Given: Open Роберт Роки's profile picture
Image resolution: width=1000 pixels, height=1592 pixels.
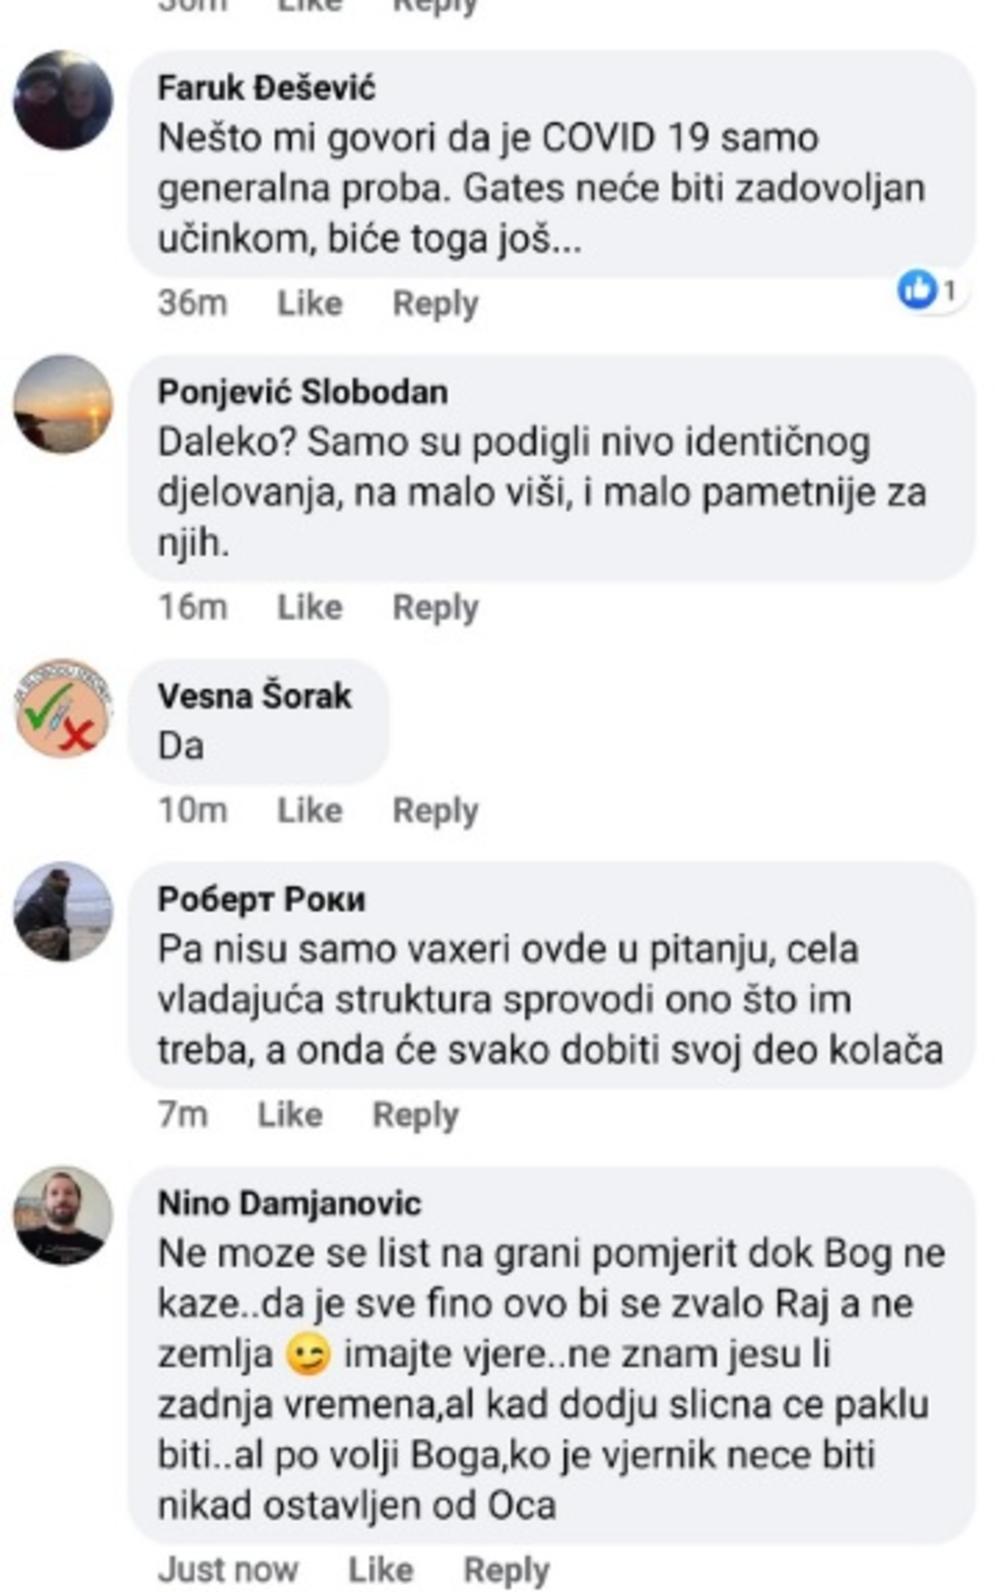Looking at the screenshot, I should 63,912.
